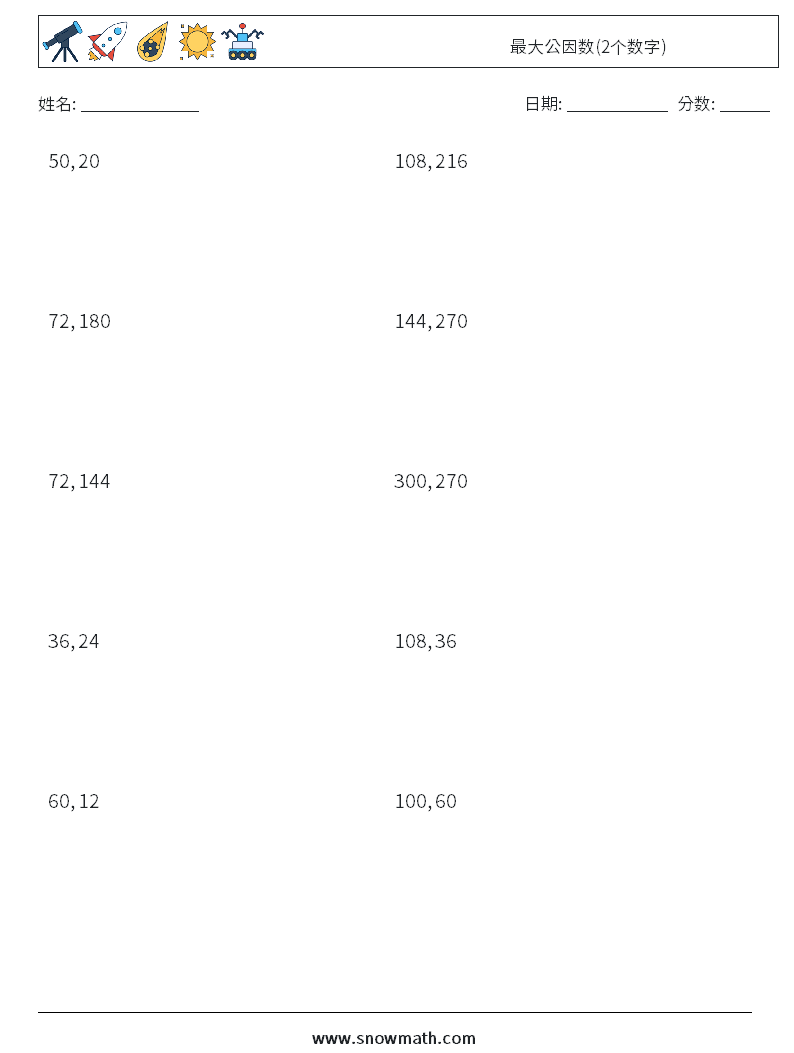Select the problem 60,12
This screenshot has width=794, height=1053.
pyautogui.click(x=73, y=801)
